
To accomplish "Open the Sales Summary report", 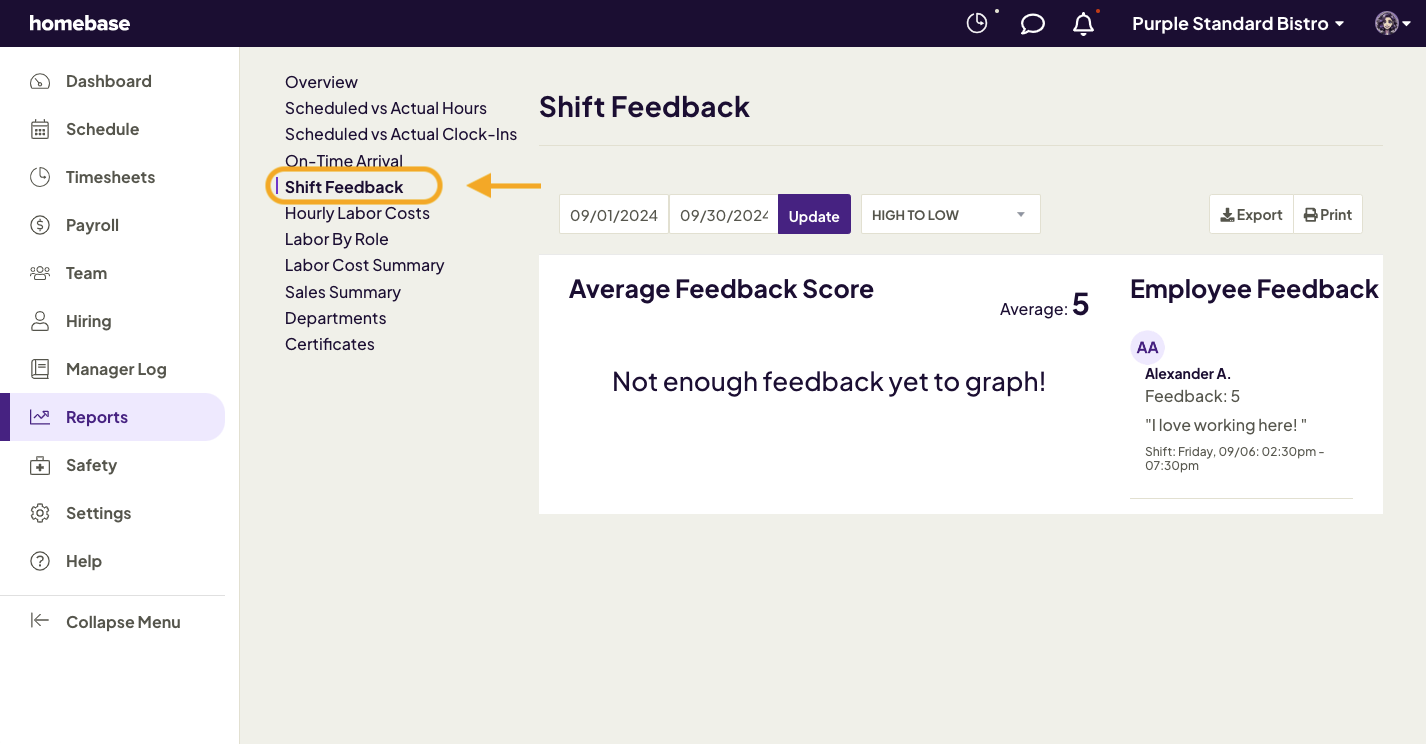I will point(343,292).
